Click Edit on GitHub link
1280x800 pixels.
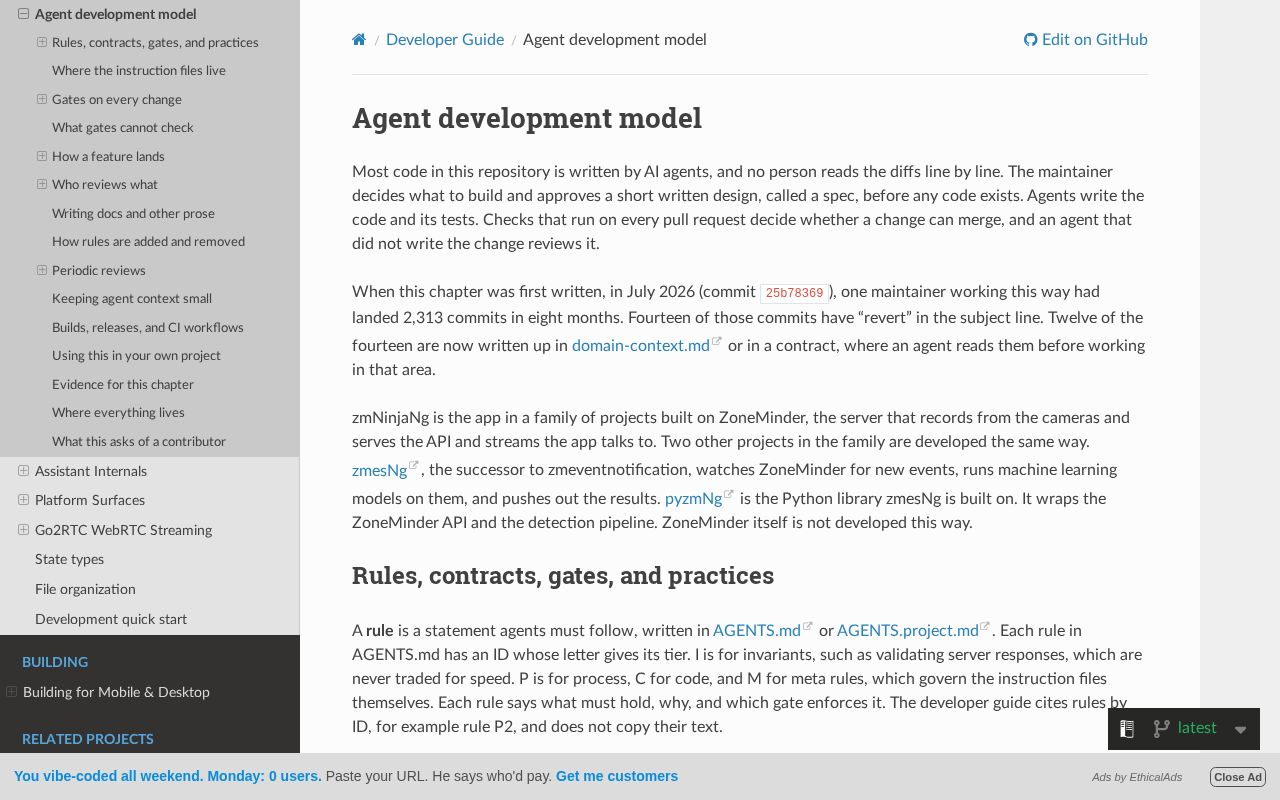point(1086,40)
